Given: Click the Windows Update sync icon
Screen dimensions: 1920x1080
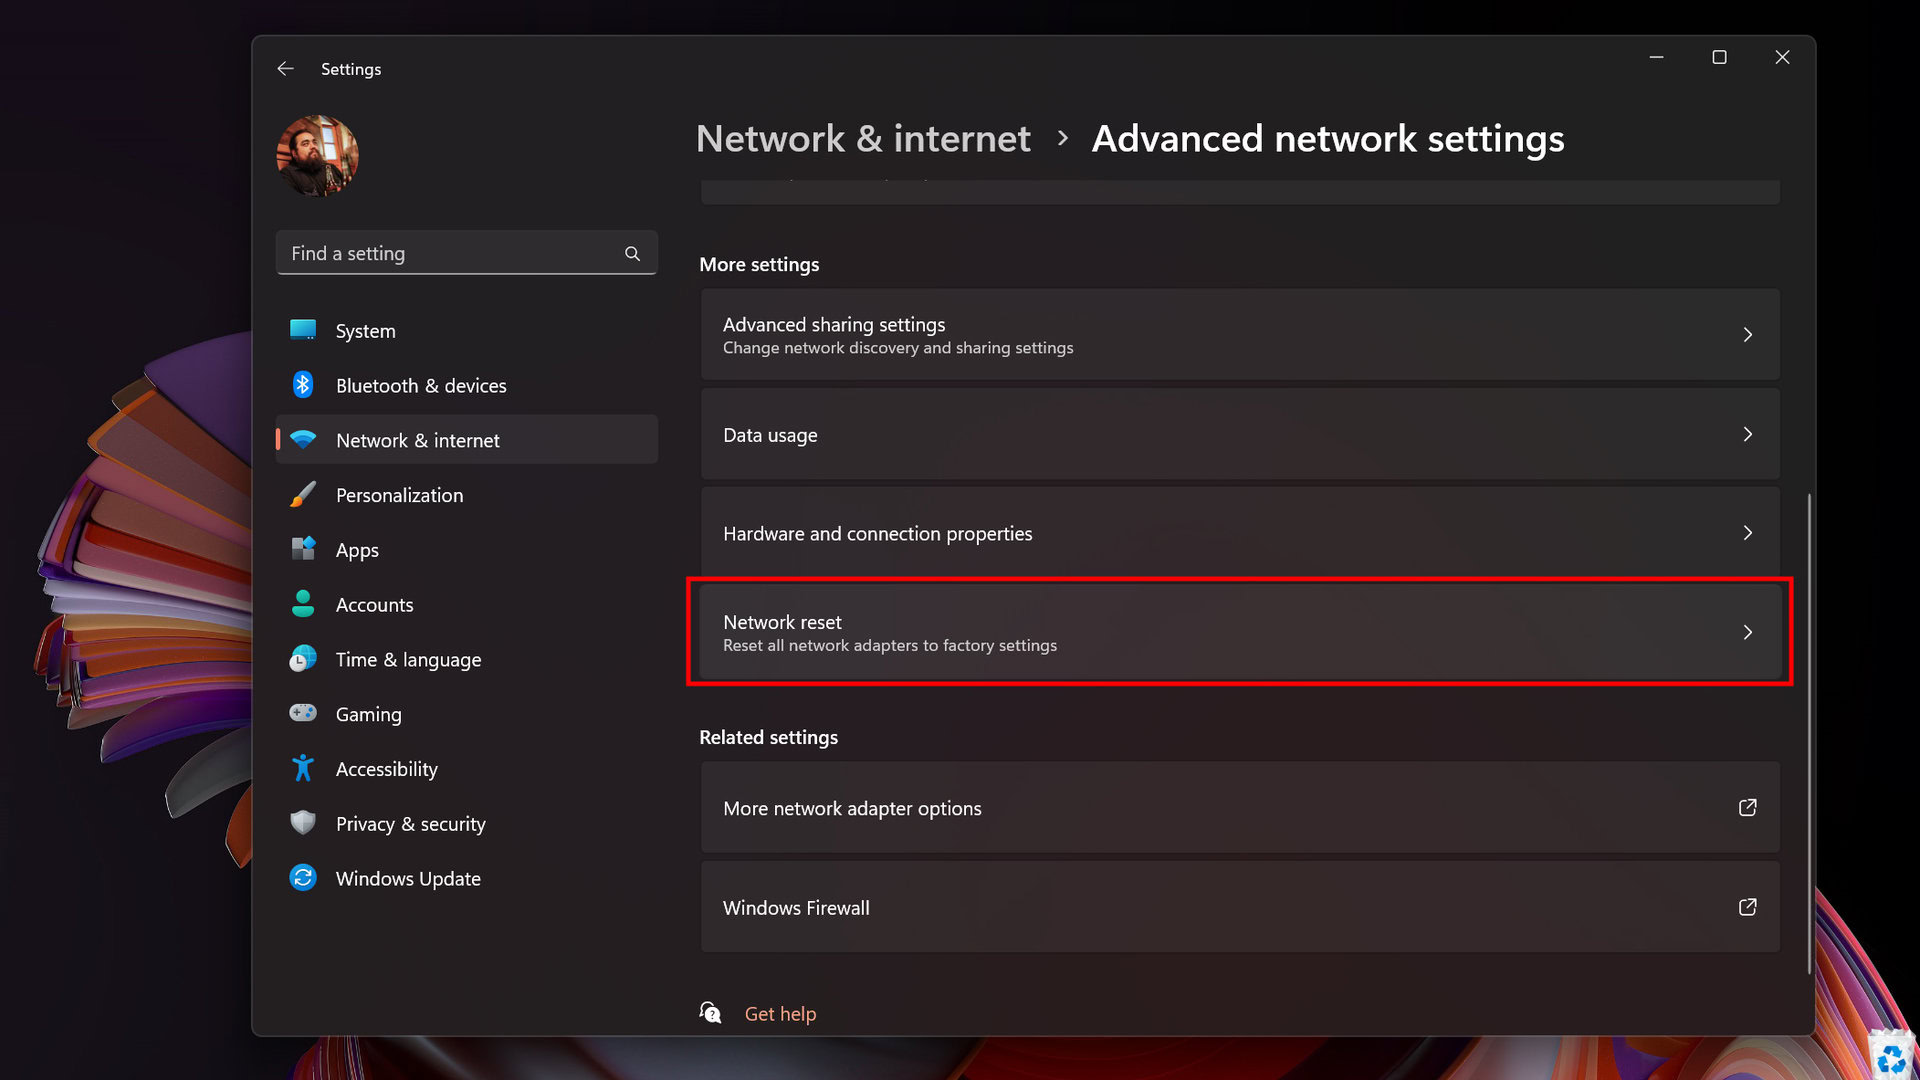Looking at the screenshot, I should 303,878.
